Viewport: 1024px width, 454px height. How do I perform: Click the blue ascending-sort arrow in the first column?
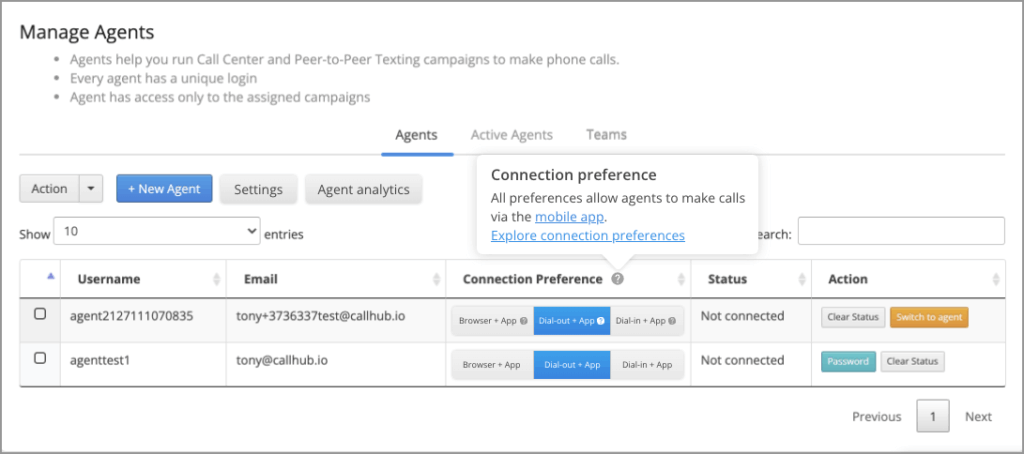[50, 276]
